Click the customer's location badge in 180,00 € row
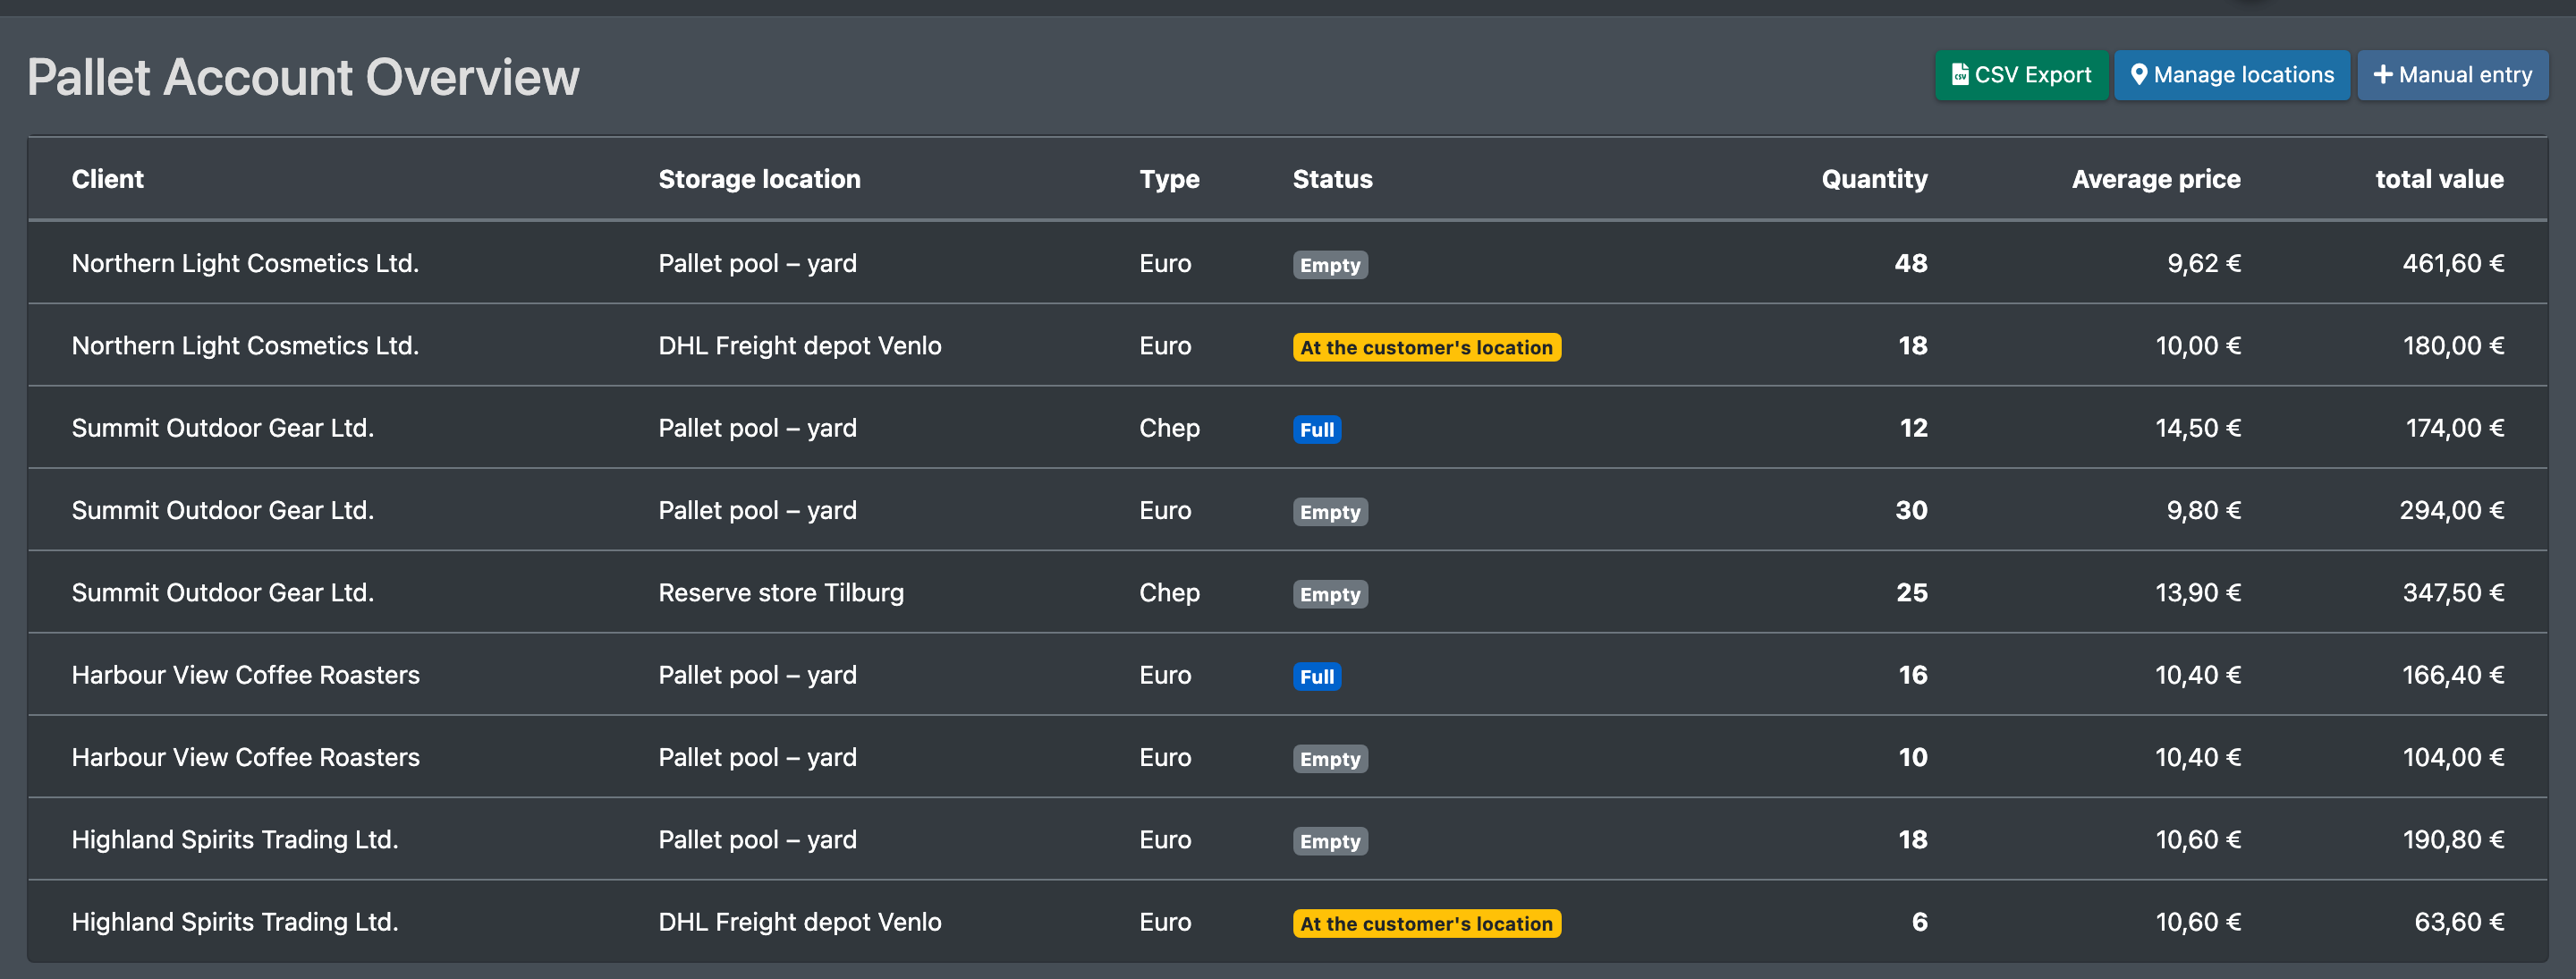This screenshot has width=2576, height=979. click(1426, 347)
